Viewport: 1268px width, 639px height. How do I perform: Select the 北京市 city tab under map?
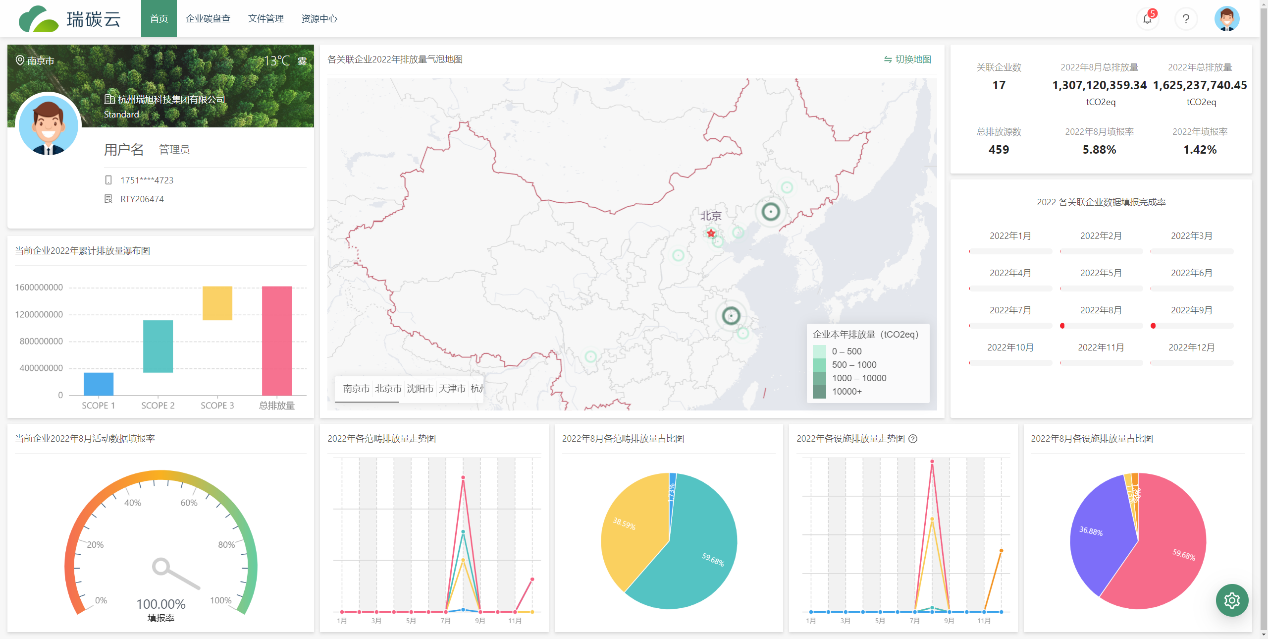click(388, 389)
